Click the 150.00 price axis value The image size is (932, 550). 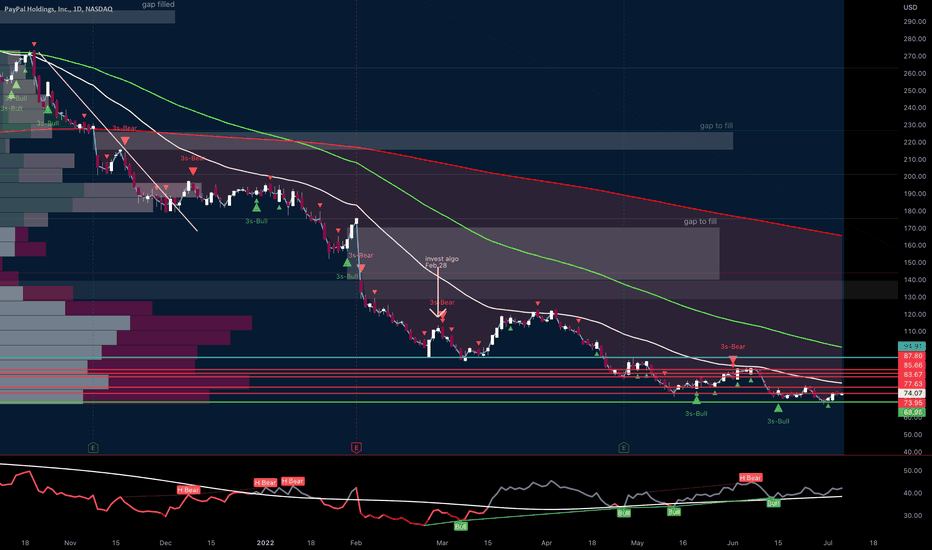915,262
